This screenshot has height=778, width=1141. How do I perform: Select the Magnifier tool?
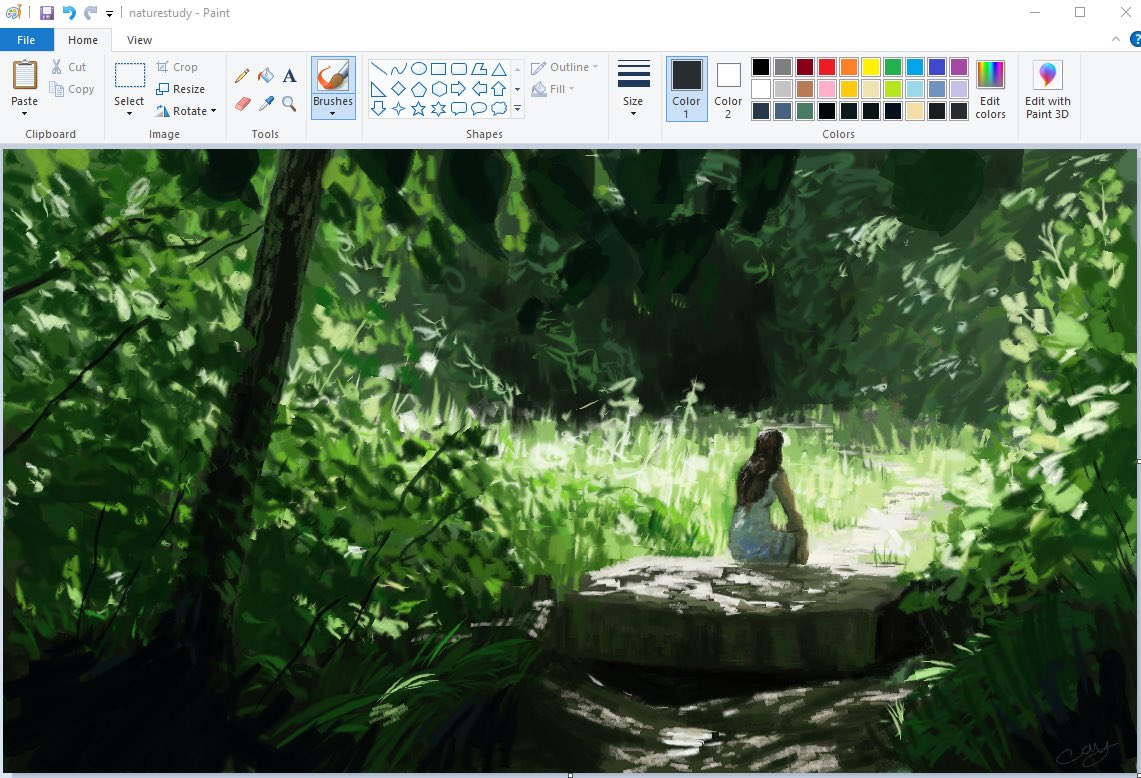click(290, 104)
